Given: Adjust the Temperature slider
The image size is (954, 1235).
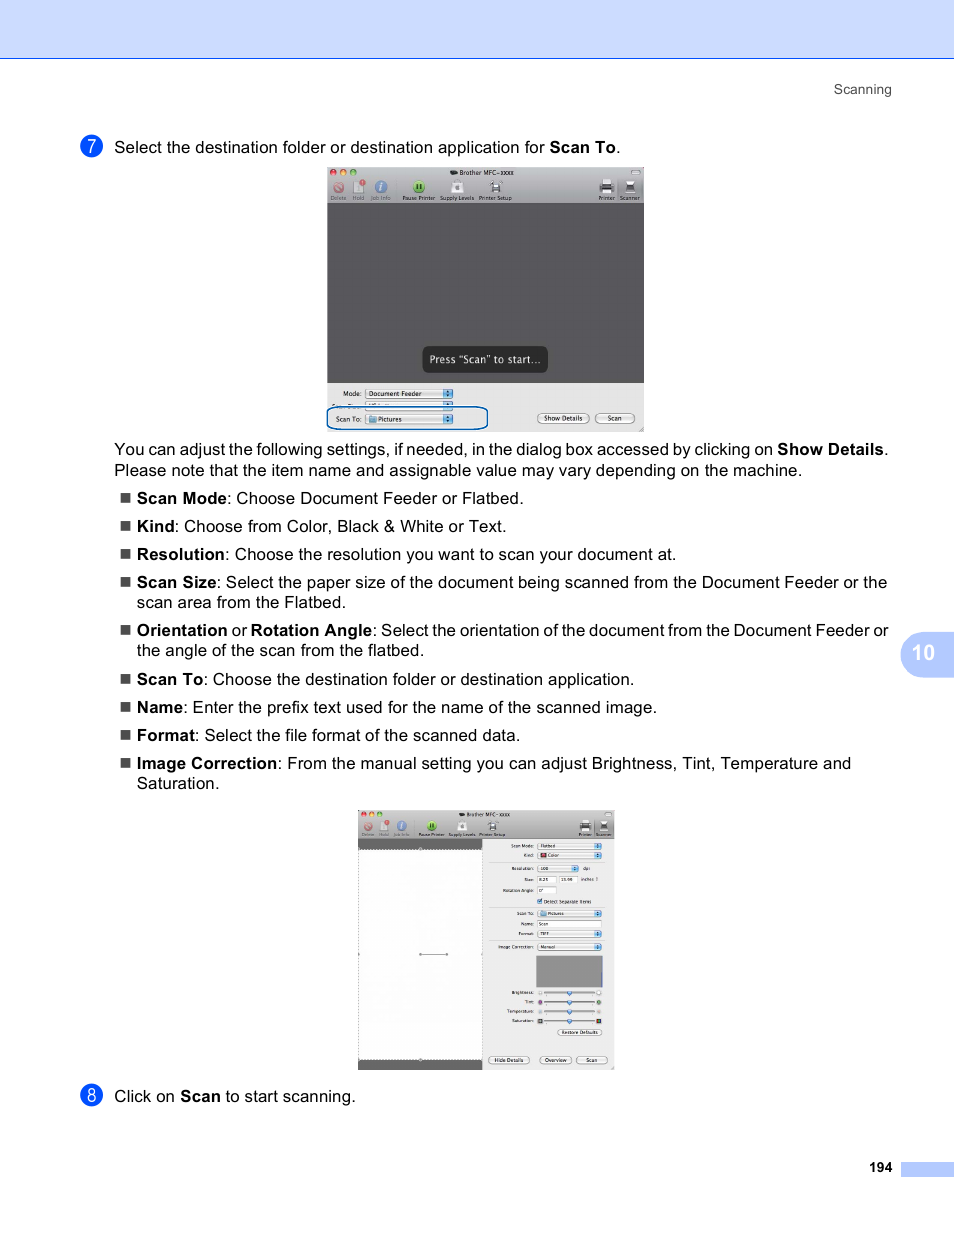Looking at the screenshot, I should [x=569, y=1011].
